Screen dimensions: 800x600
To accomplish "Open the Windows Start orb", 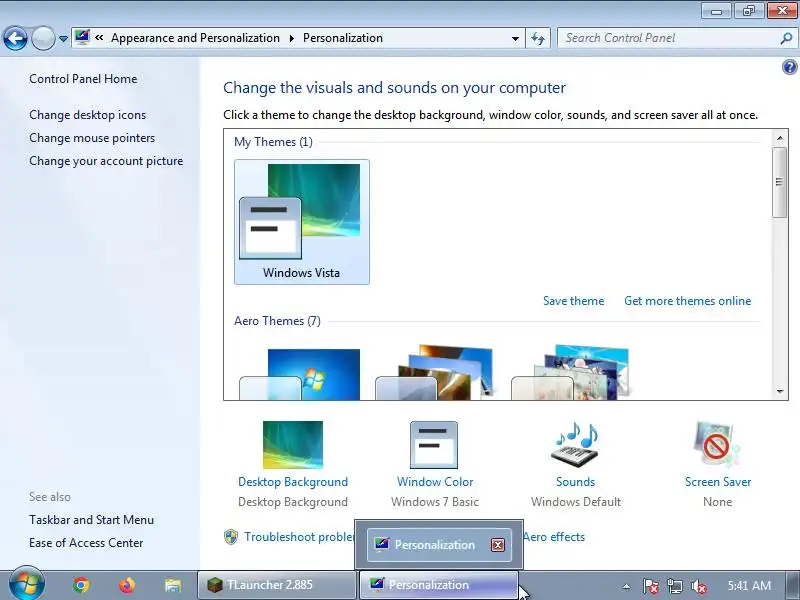I will (x=26, y=583).
